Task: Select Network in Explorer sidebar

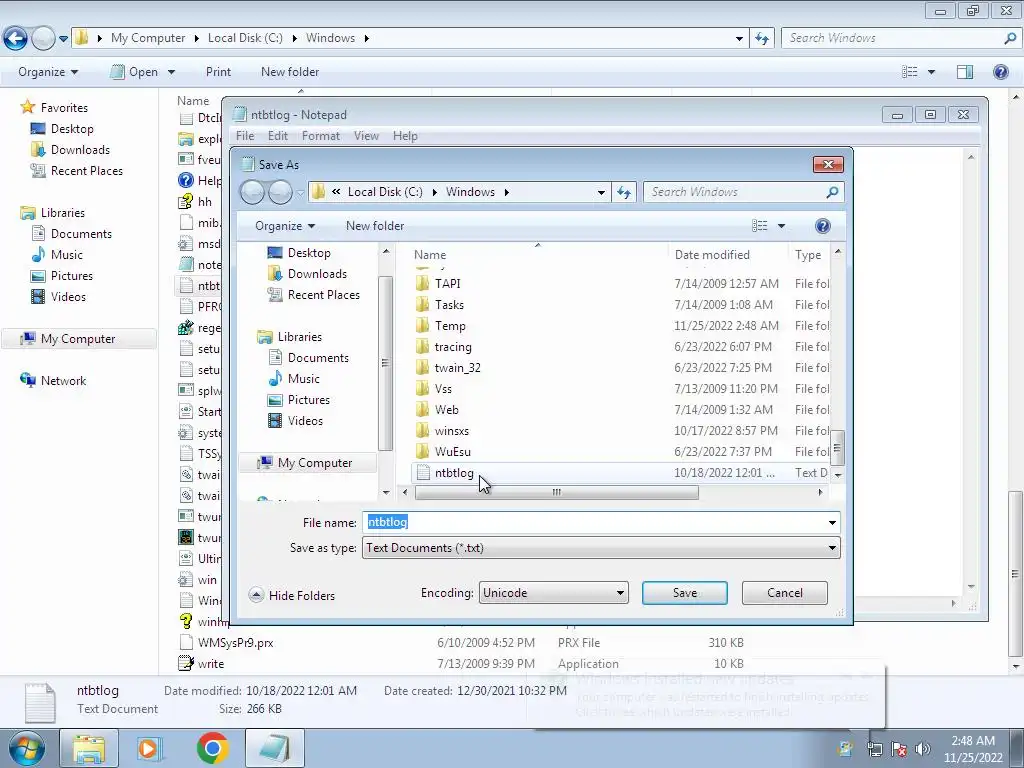Action: coord(54,381)
